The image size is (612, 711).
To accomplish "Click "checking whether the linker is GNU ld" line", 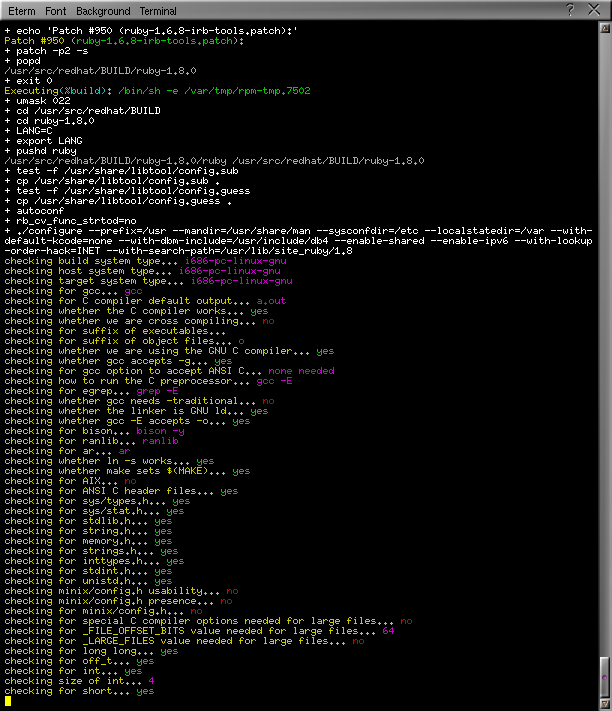I will [136, 410].
